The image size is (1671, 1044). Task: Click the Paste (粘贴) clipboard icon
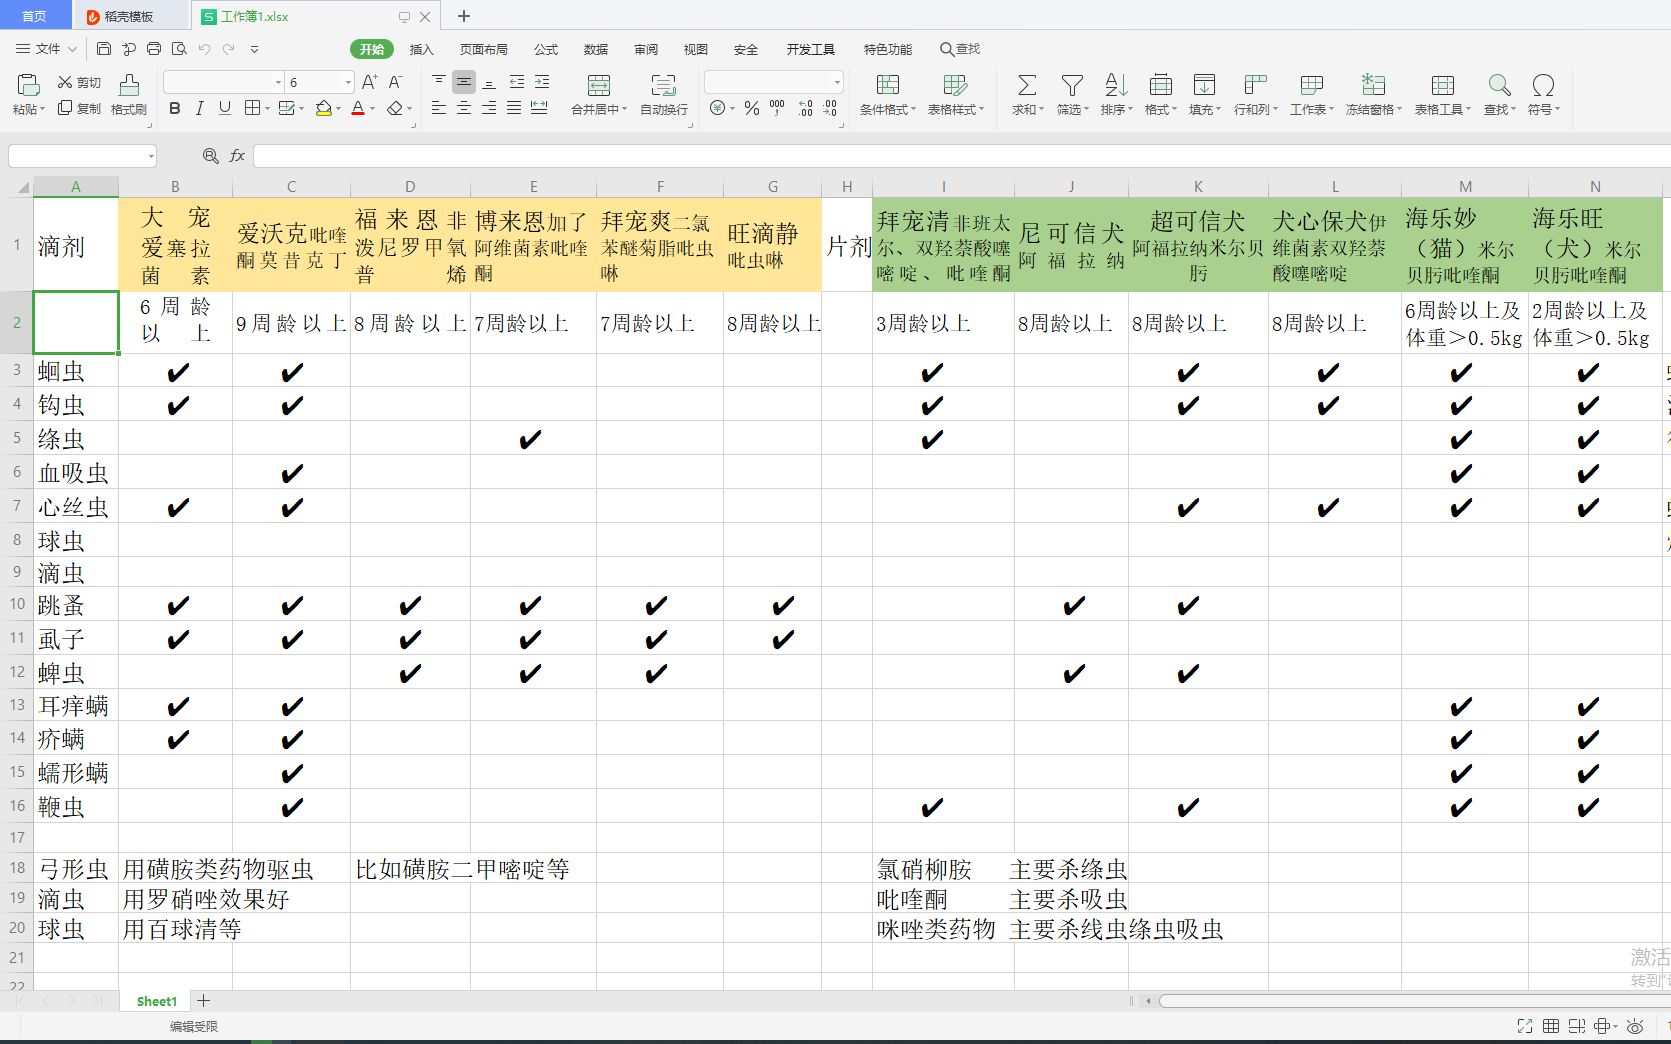point(28,85)
